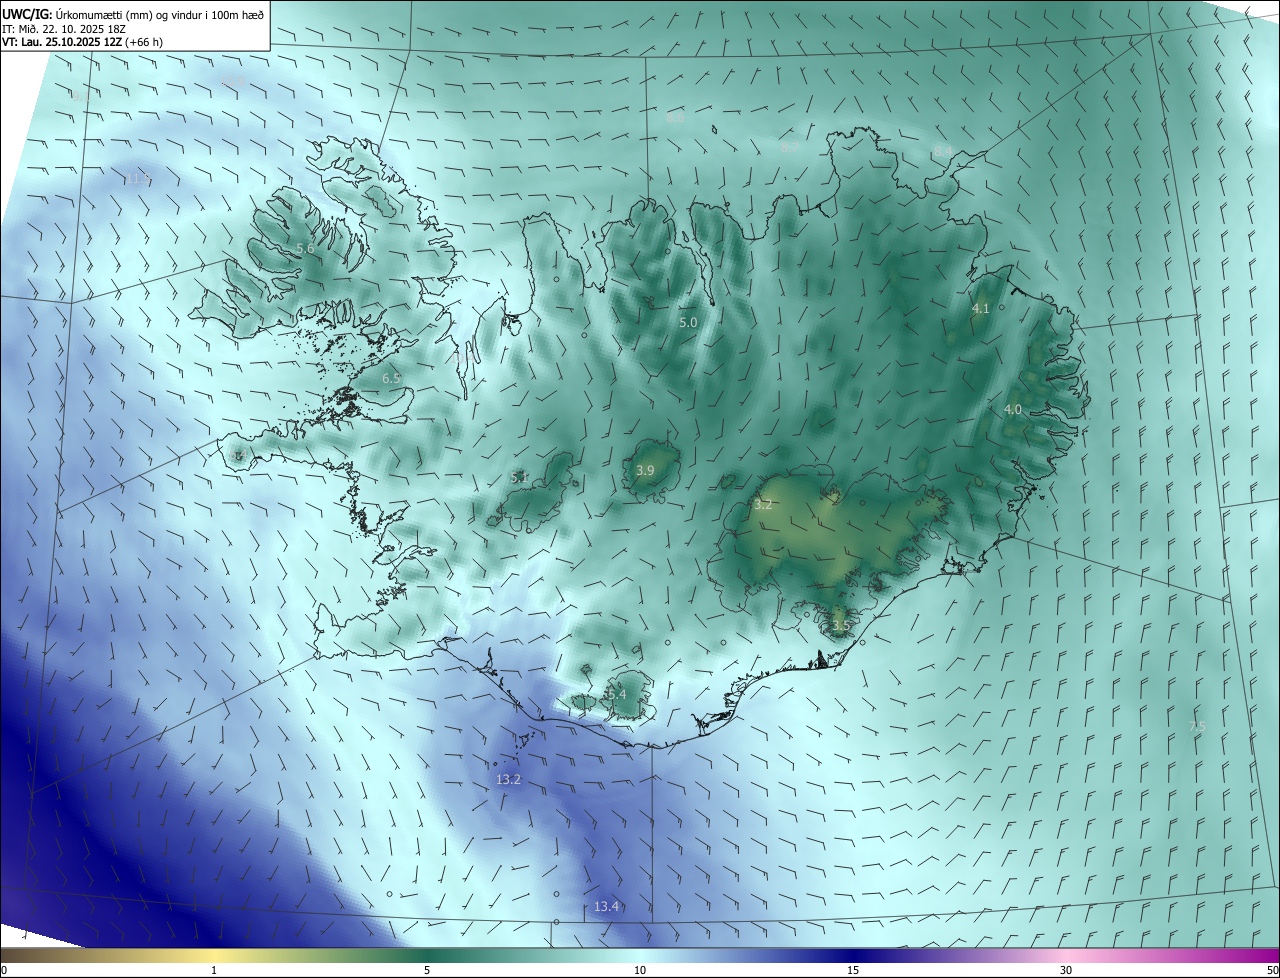Click the 3.9 value label on the glacier
This screenshot has width=1280, height=978.
coord(645,471)
